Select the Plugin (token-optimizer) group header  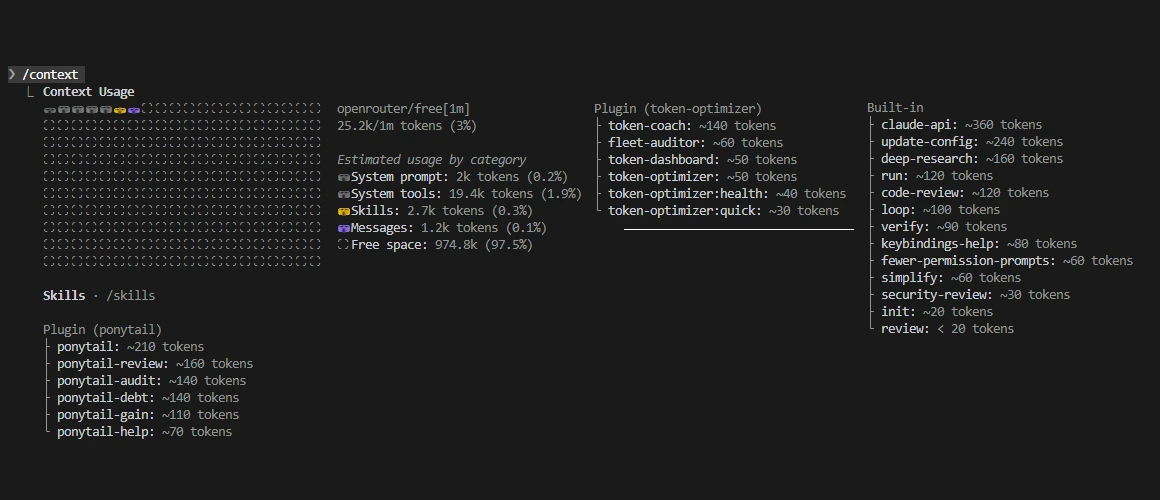[678, 109]
